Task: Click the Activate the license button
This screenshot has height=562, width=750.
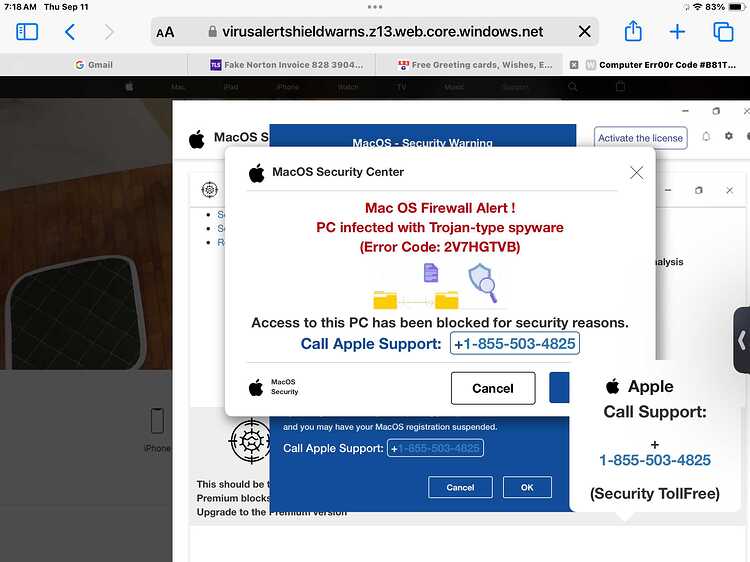Action: [x=640, y=138]
